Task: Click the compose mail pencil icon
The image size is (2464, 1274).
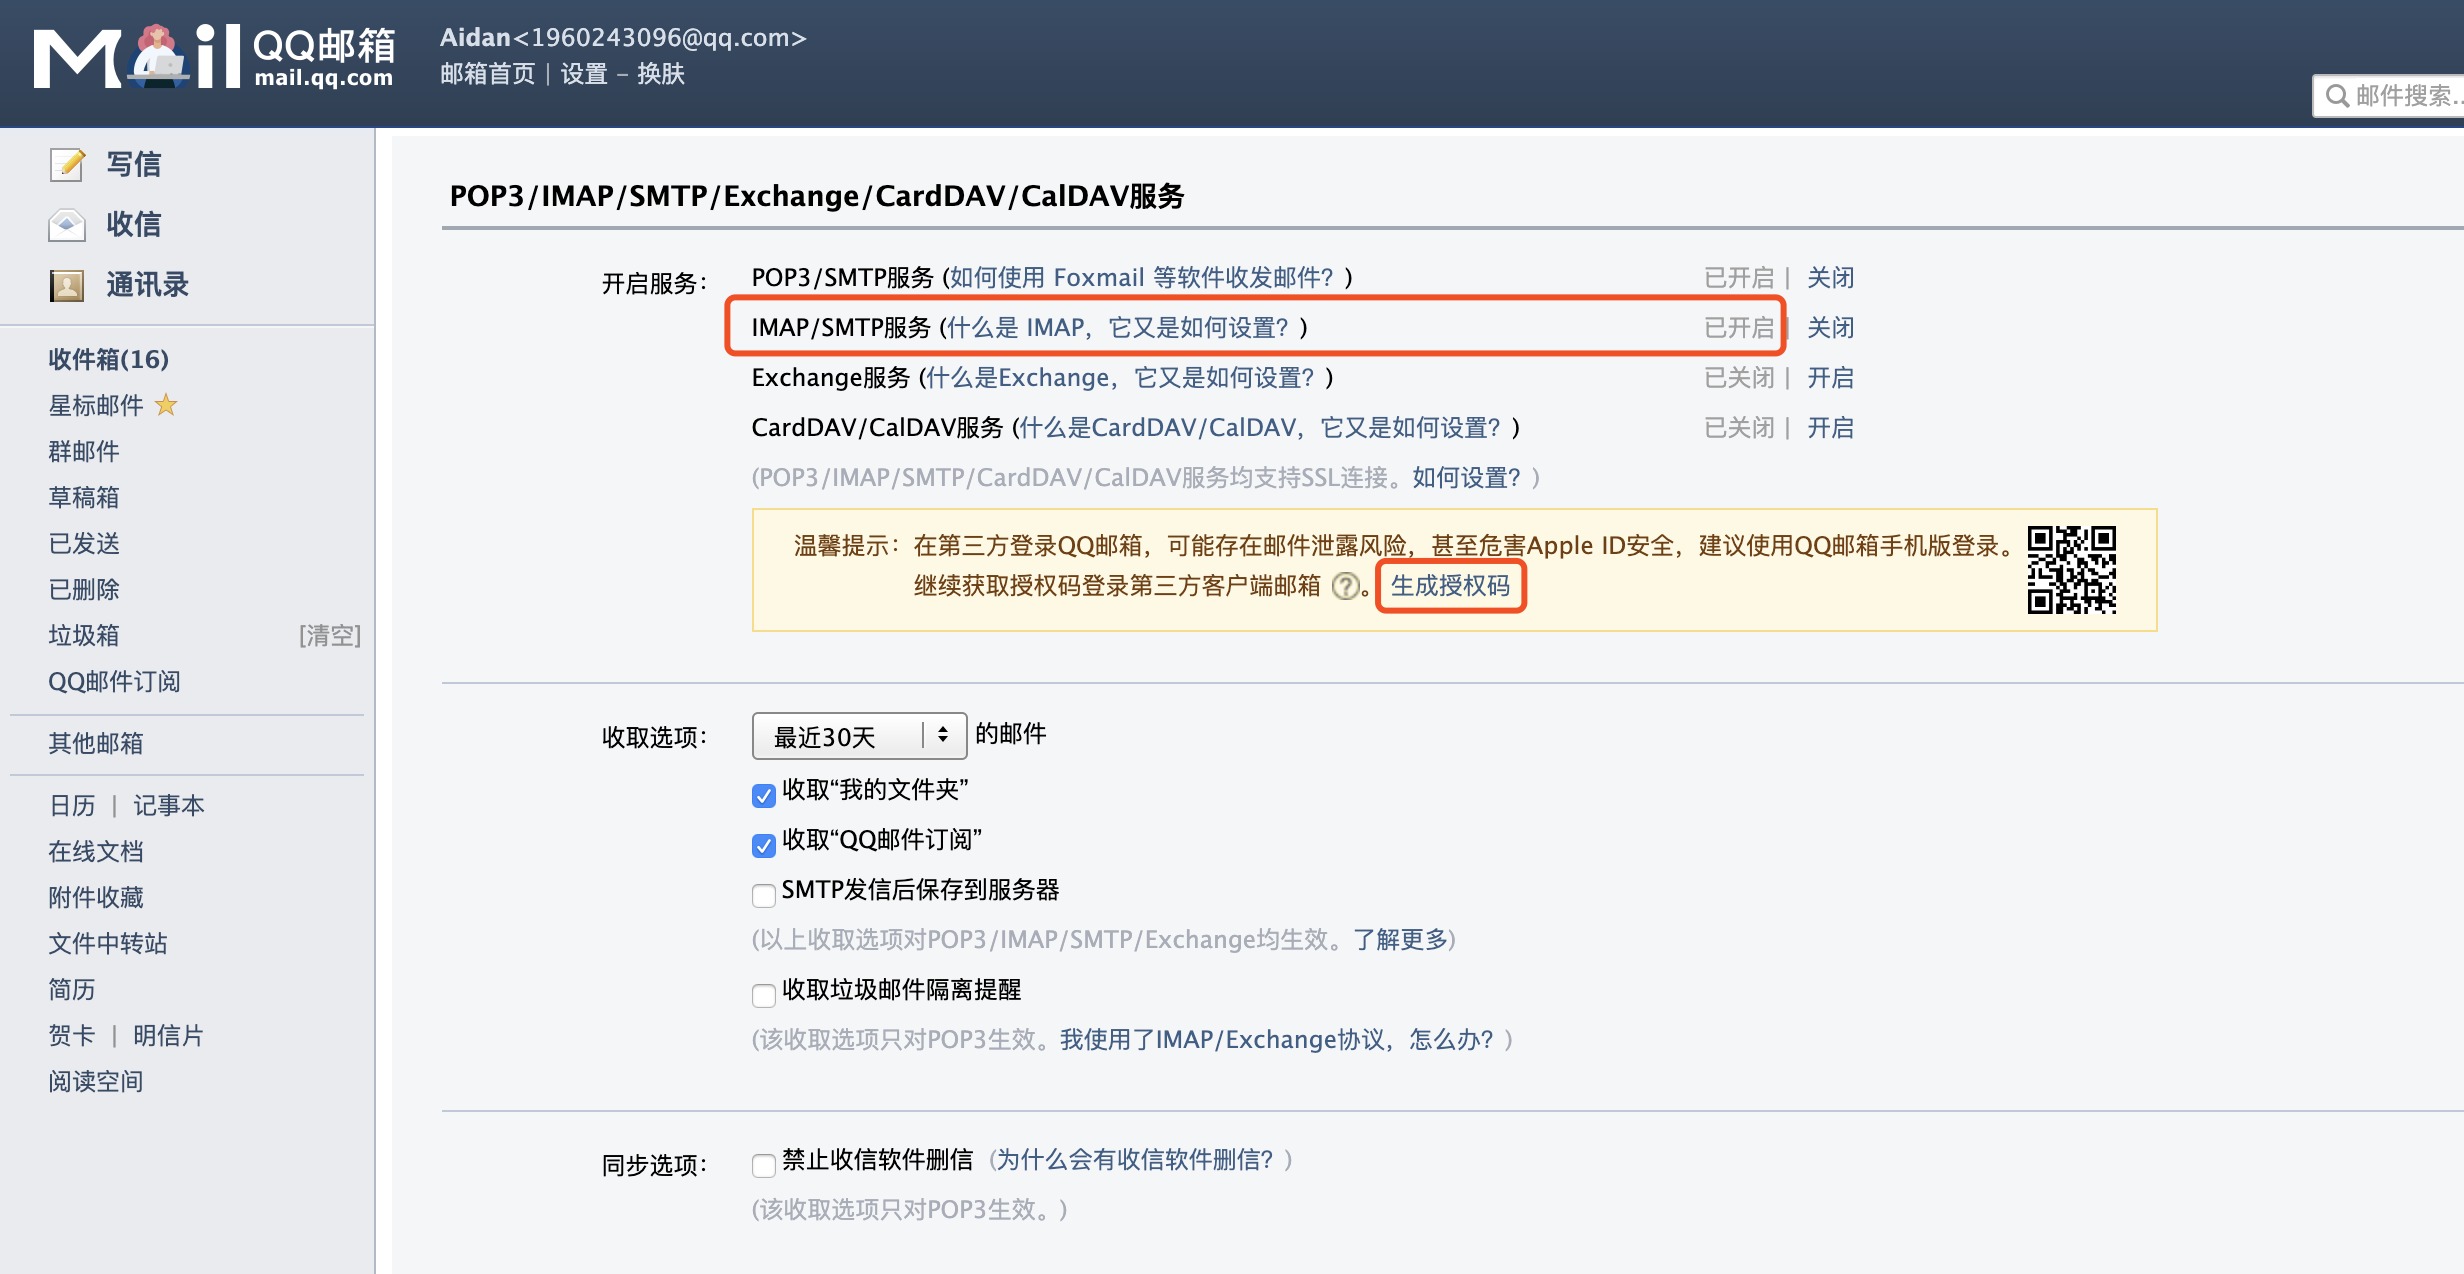Action: point(67,164)
